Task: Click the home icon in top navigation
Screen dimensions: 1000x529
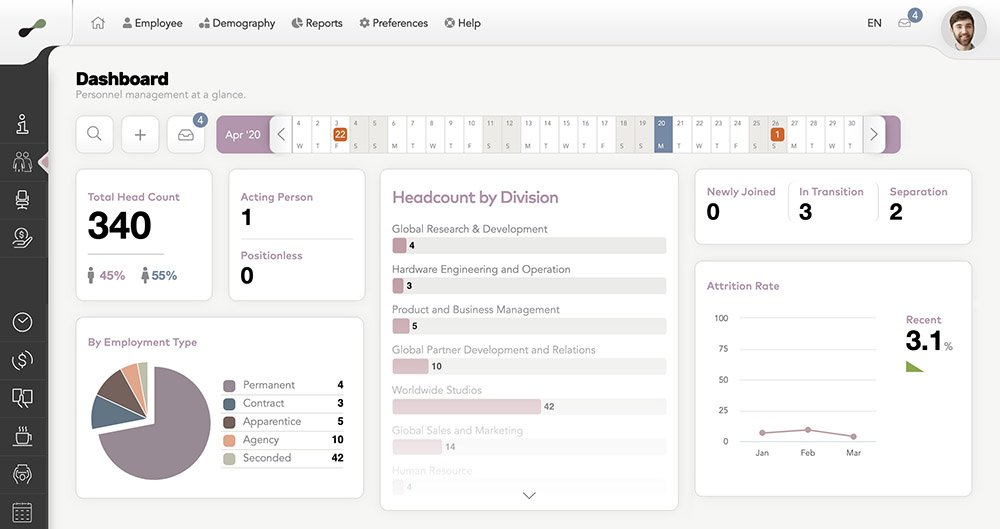Action: click(98, 23)
